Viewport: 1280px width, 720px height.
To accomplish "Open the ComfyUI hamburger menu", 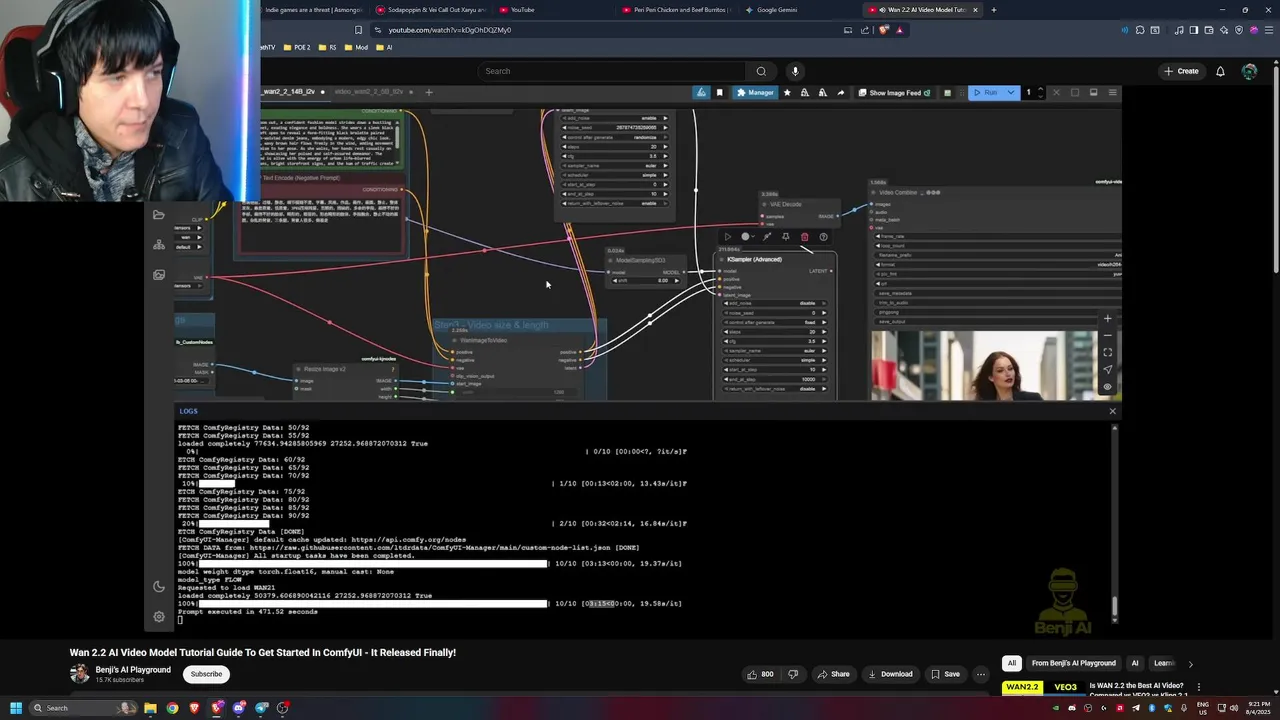I will 1112,93.
